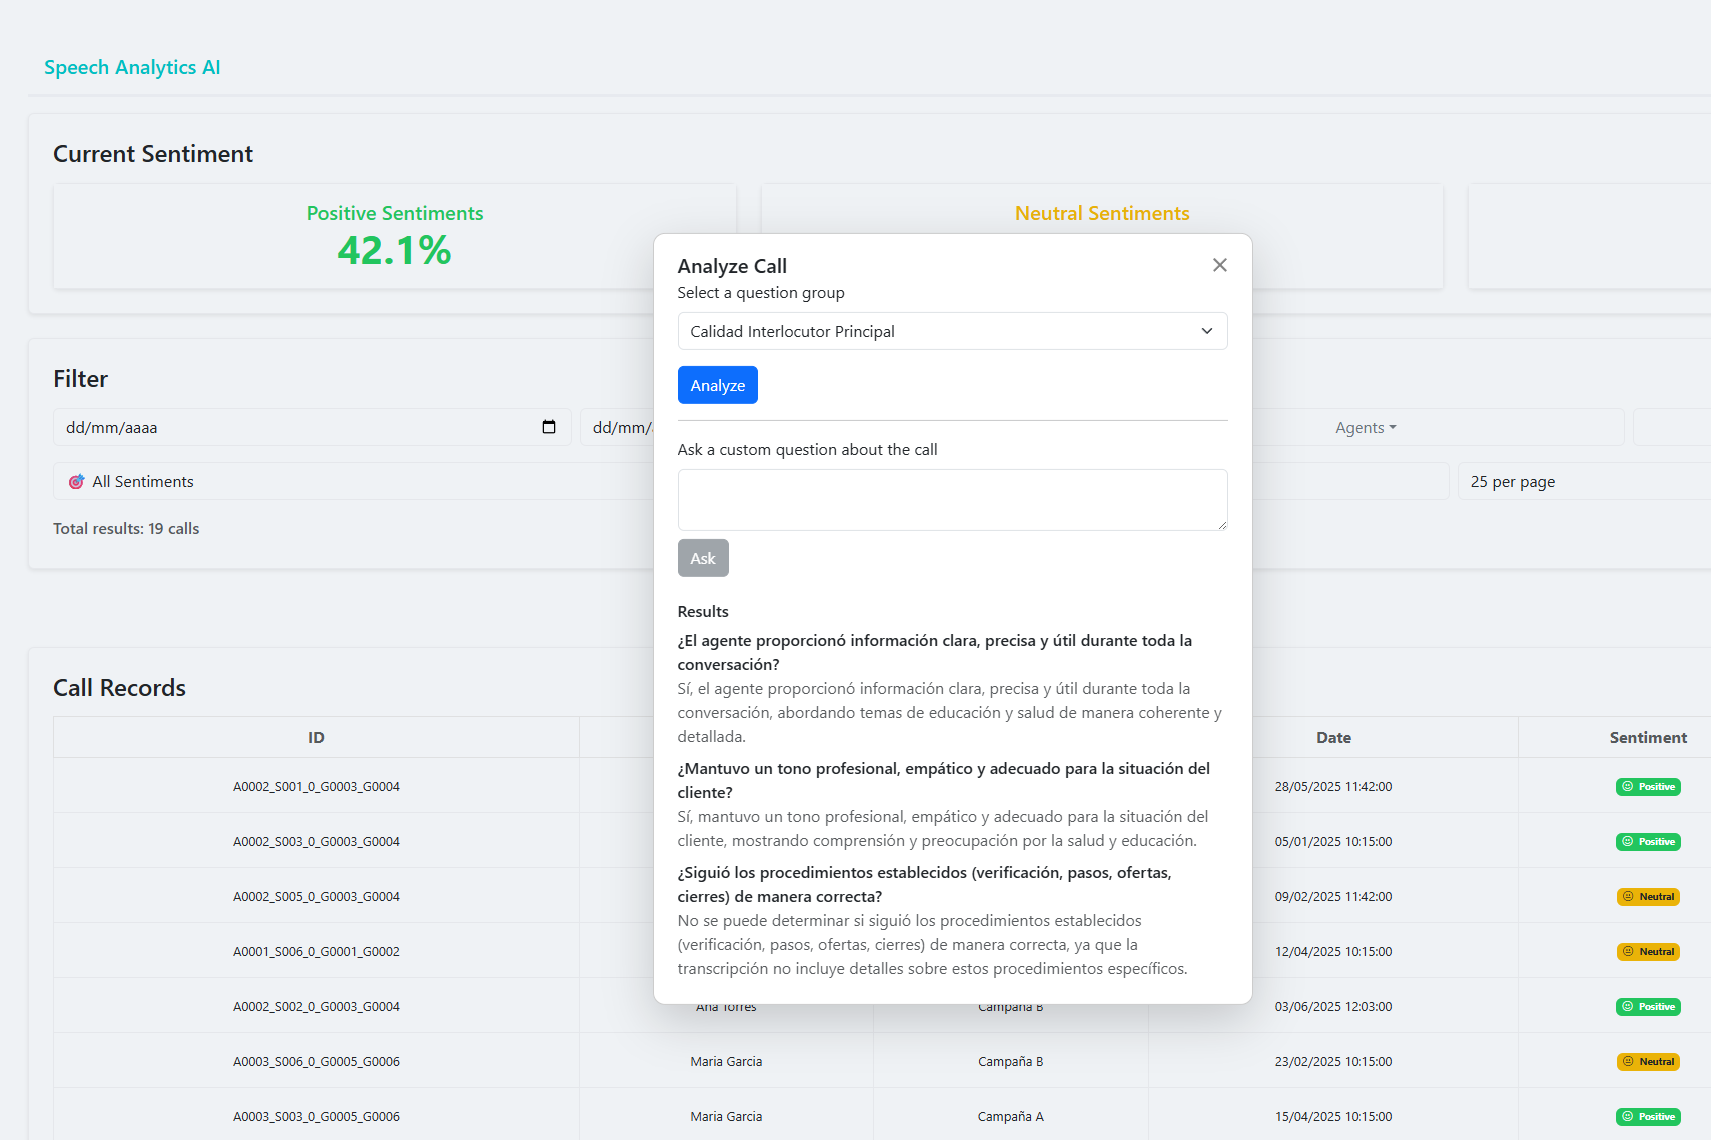Focus the custom question text area
Screen dimensions: 1711x1140
(952, 500)
